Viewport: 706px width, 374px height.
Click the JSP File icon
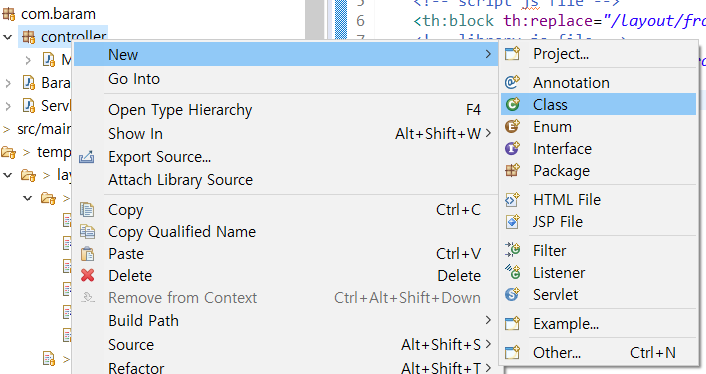(512, 221)
